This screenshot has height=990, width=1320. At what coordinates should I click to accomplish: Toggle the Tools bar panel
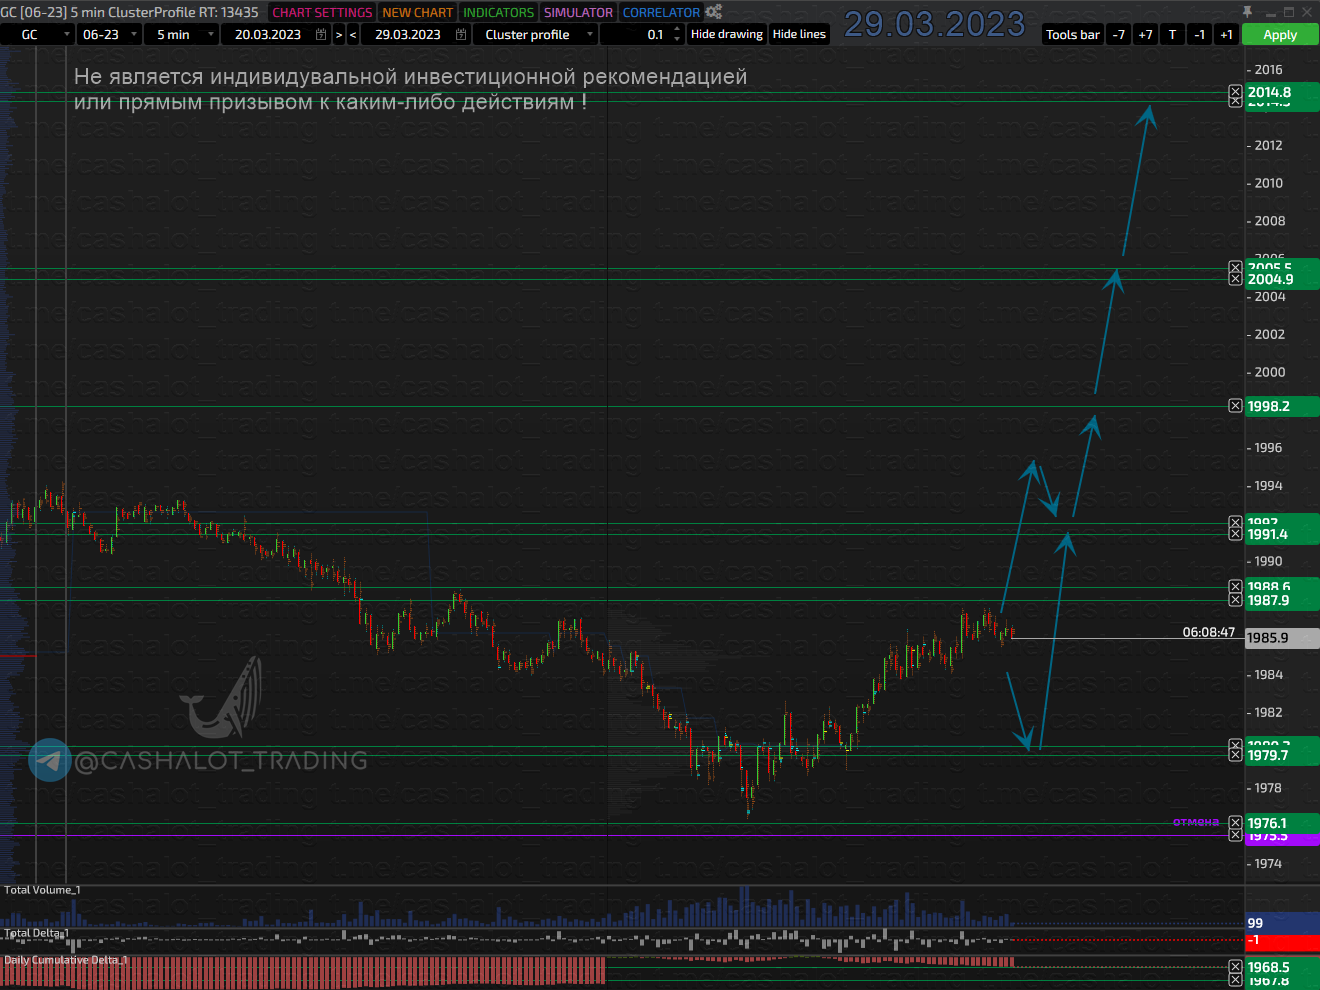(1072, 34)
